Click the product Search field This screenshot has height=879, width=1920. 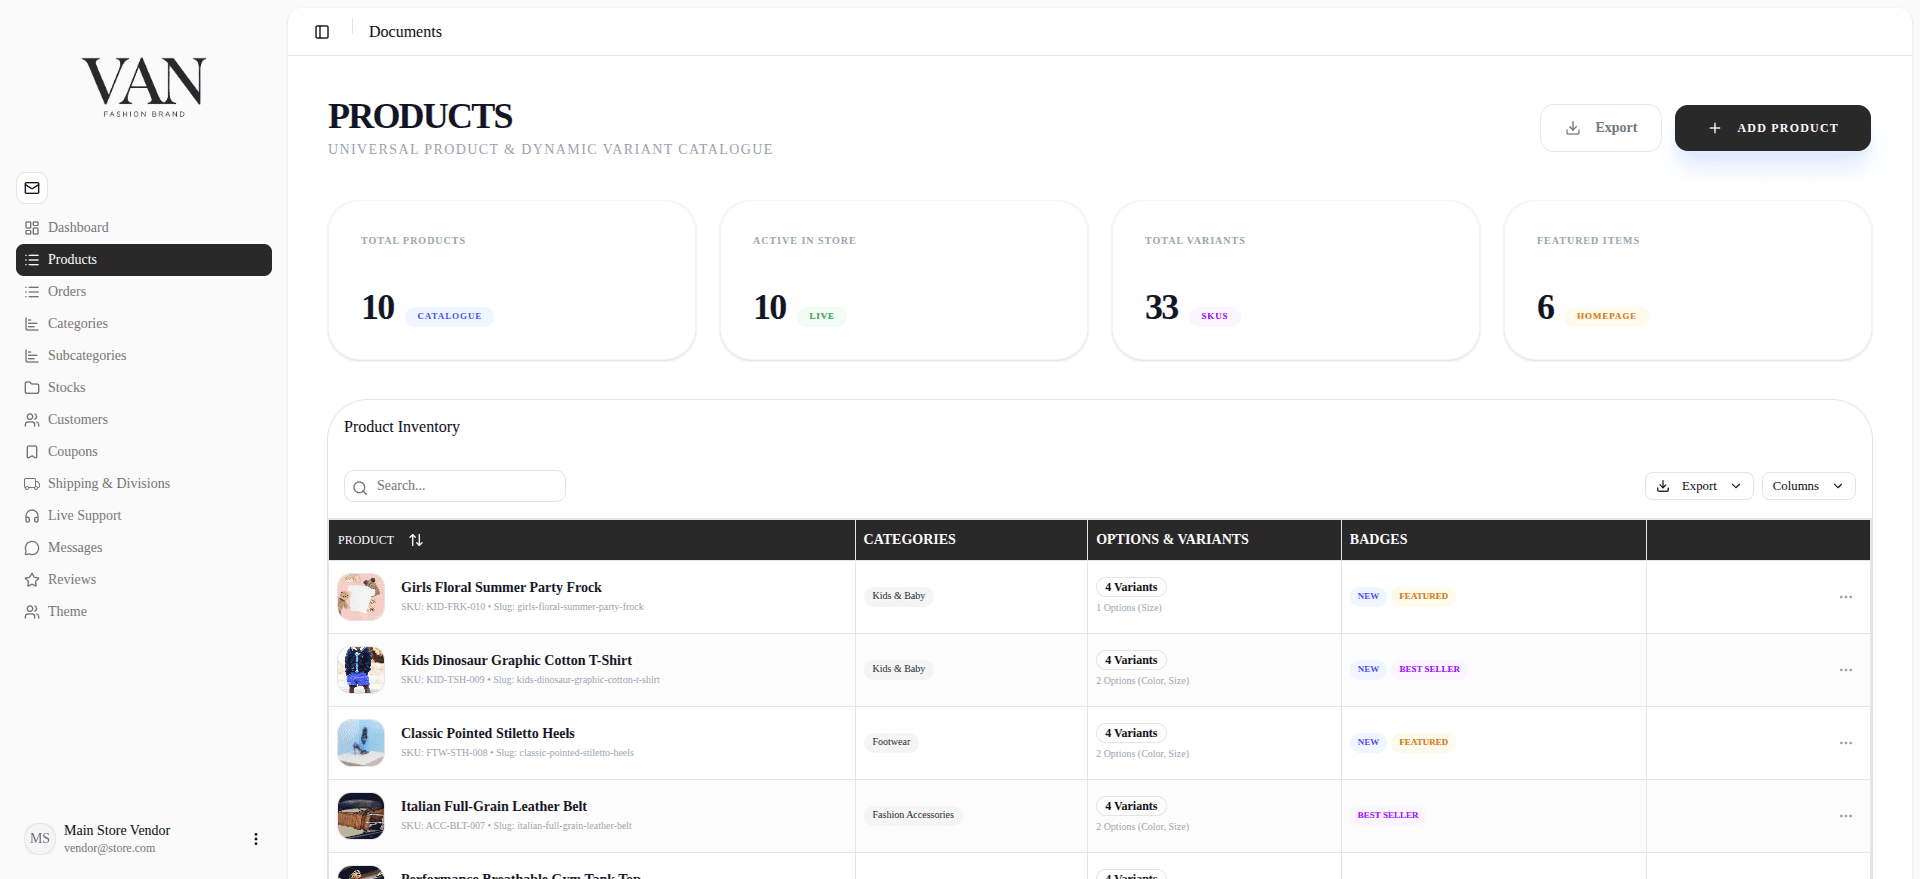(x=455, y=486)
